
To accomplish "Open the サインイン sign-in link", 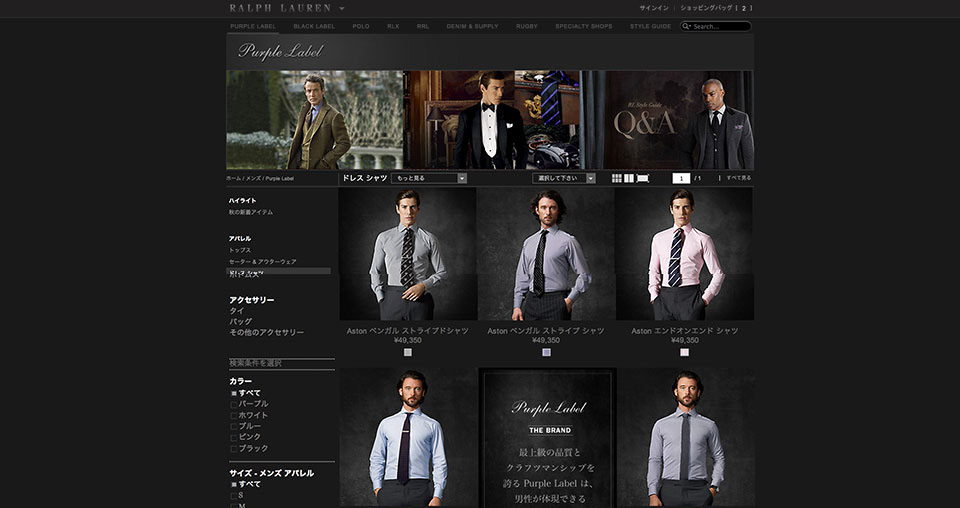I will 654,8.
